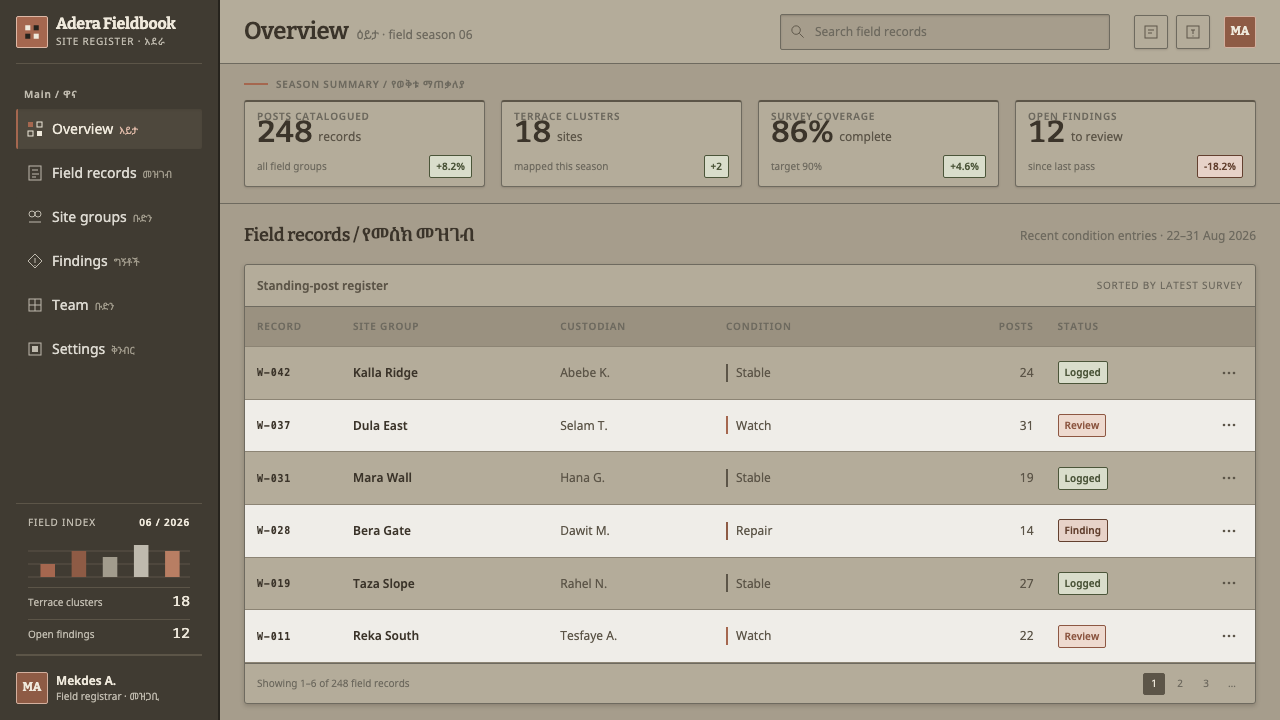
Task: Click the Sorted by Latest Survey label
Action: (x=1169, y=286)
